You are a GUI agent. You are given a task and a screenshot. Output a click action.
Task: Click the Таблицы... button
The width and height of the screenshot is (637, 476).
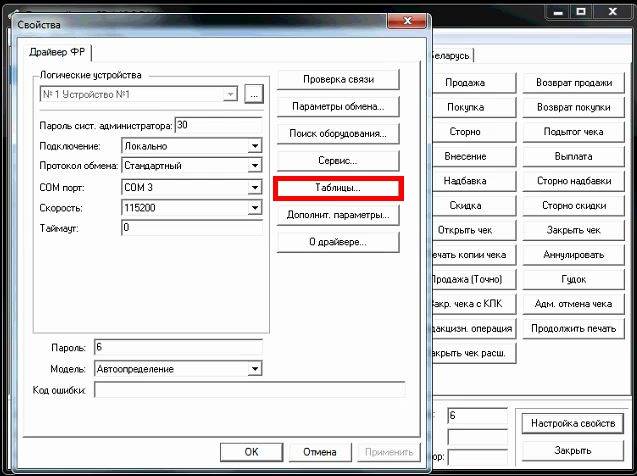click(x=337, y=188)
